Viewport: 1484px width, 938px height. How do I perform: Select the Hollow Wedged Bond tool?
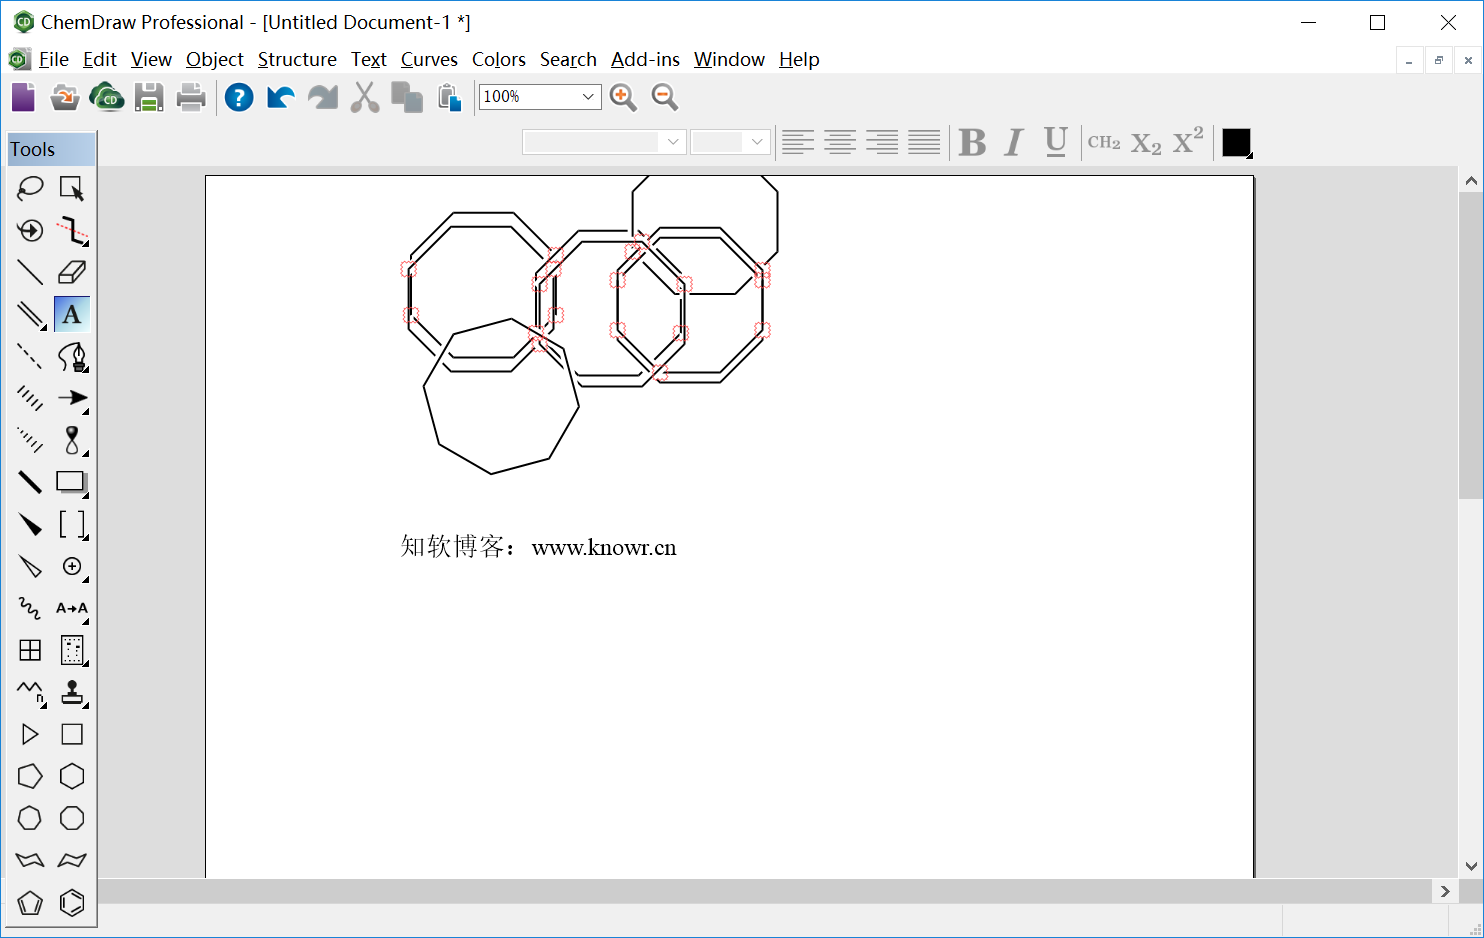(x=30, y=566)
